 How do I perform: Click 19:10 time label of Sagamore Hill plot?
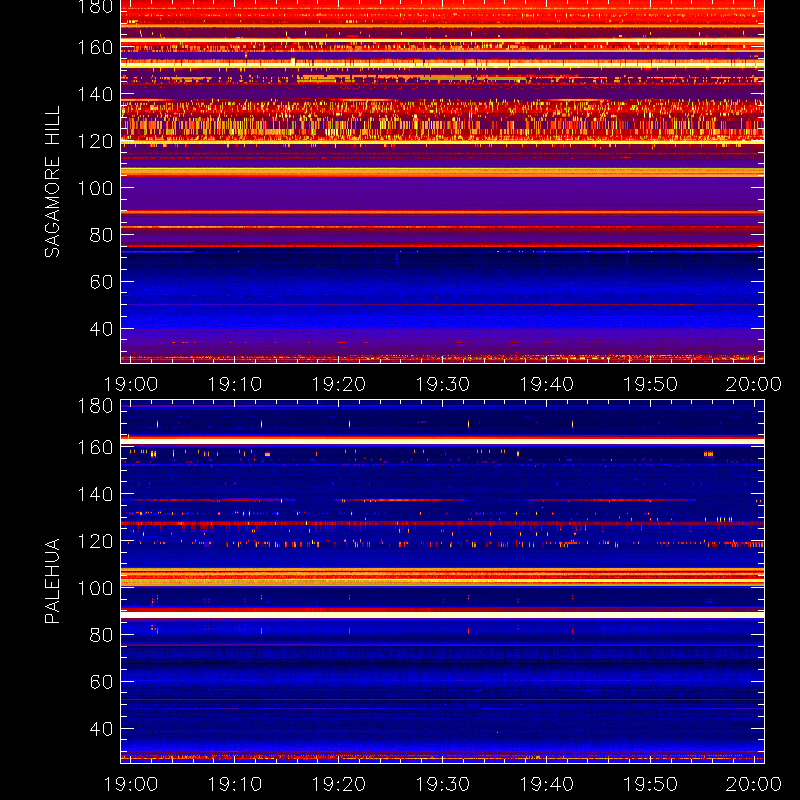[x=235, y=384]
